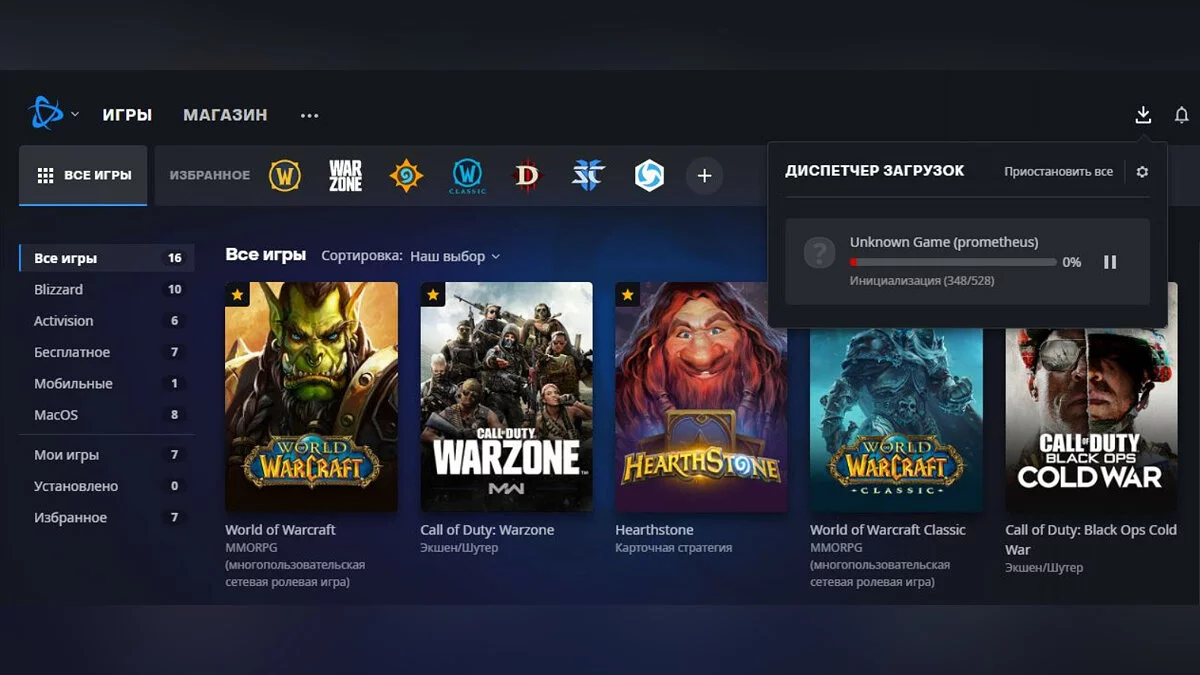This screenshot has width=1200, height=675.
Task: Open WoW Classic favorite icon
Action: [467, 176]
